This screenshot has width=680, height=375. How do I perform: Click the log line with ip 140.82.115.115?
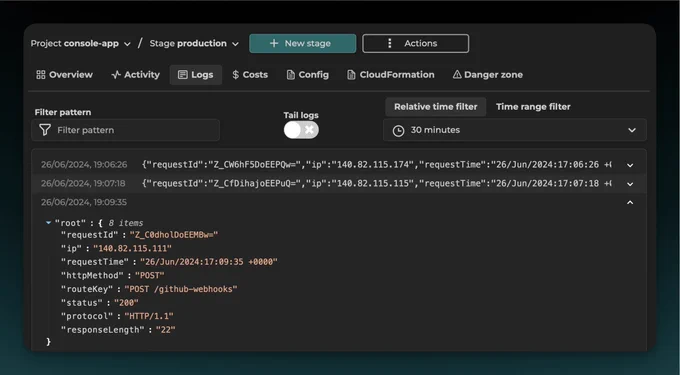click(x=376, y=183)
